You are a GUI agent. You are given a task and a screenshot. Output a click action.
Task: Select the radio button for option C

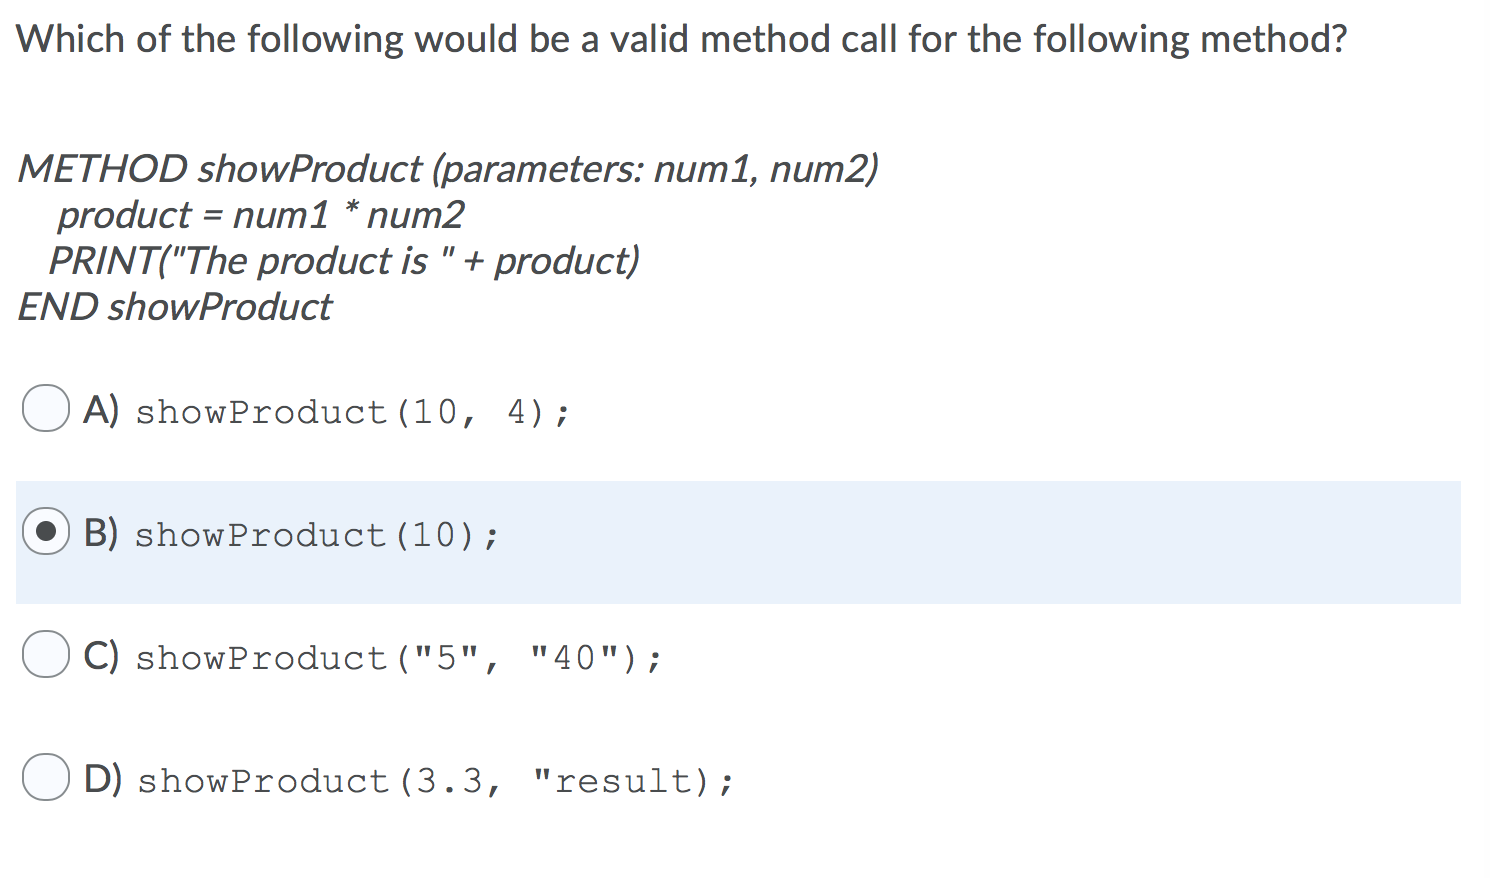tap(44, 655)
